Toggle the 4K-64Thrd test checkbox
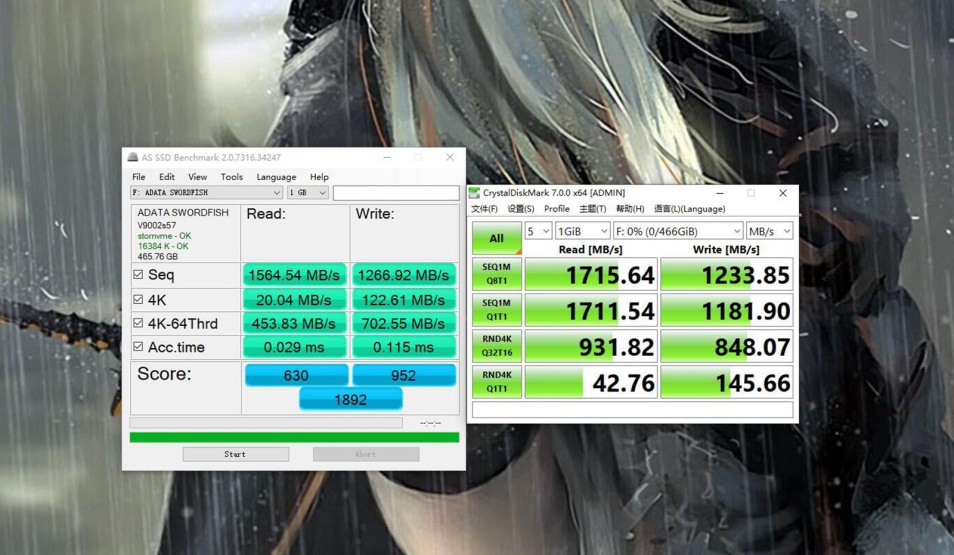Viewport: 954px width, 555px height. coord(138,323)
